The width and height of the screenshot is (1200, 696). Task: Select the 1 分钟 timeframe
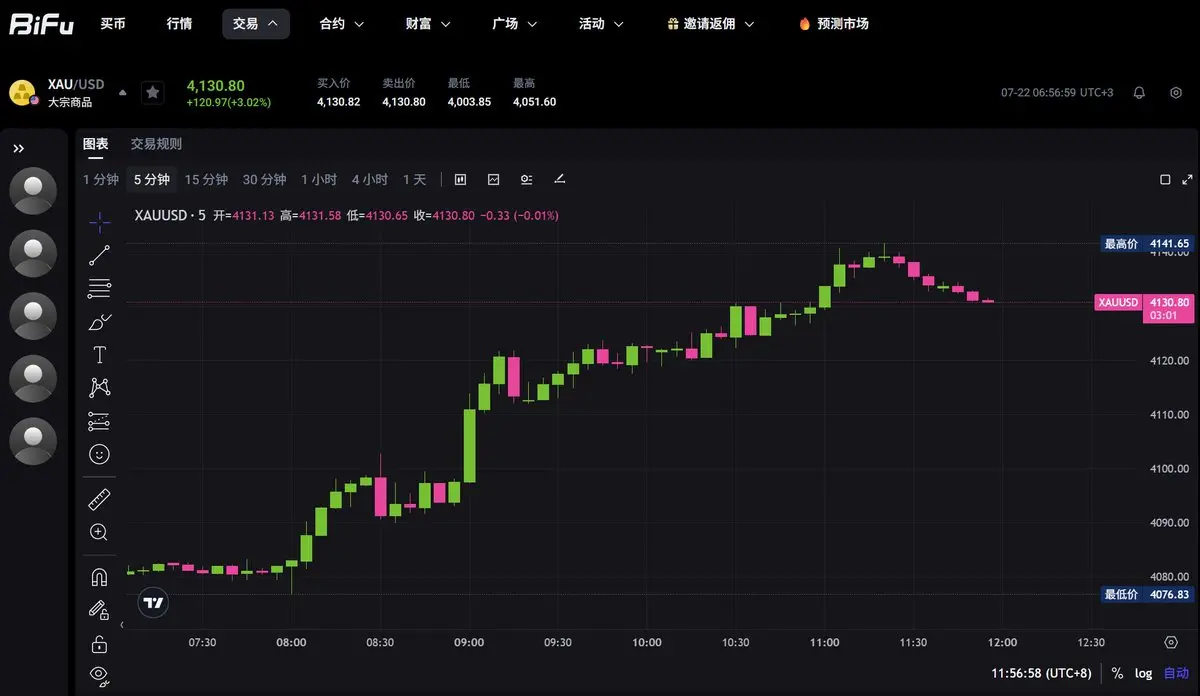tap(100, 180)
